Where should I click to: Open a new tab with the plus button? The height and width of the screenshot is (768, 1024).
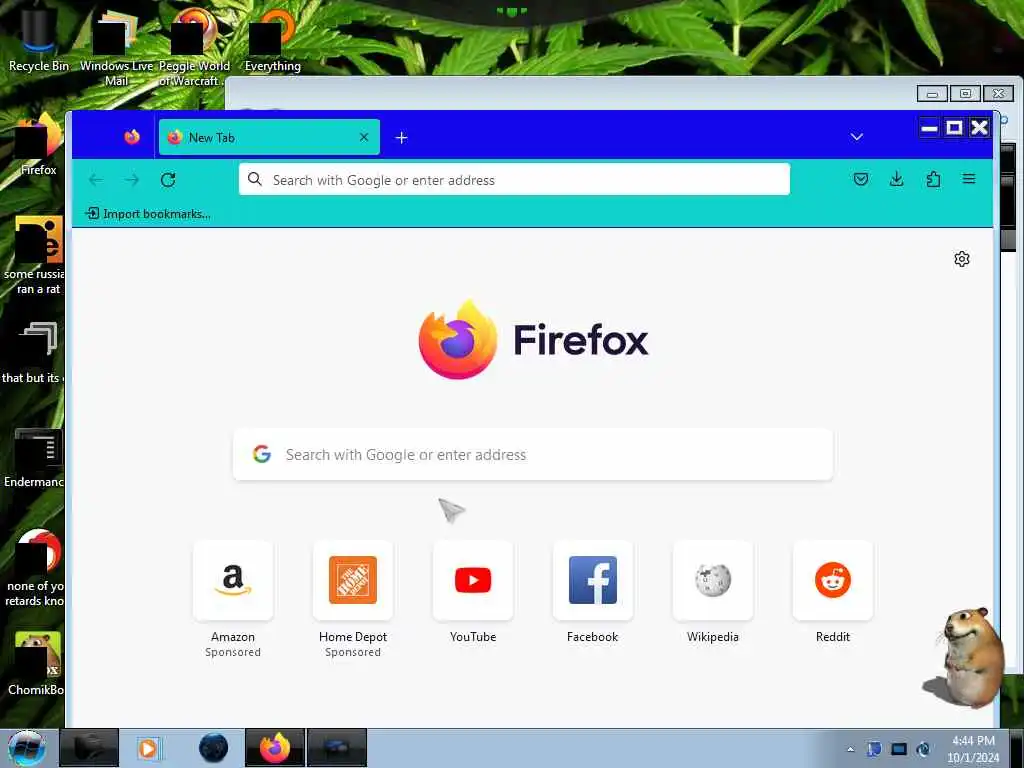402,138
